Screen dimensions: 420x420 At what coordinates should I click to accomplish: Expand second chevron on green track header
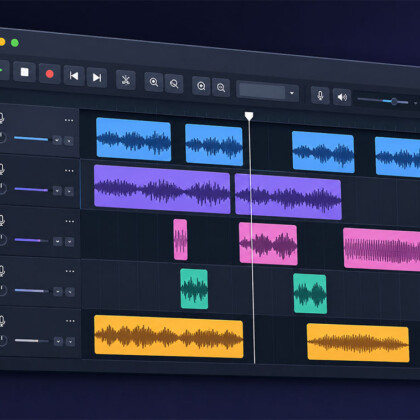70,292
